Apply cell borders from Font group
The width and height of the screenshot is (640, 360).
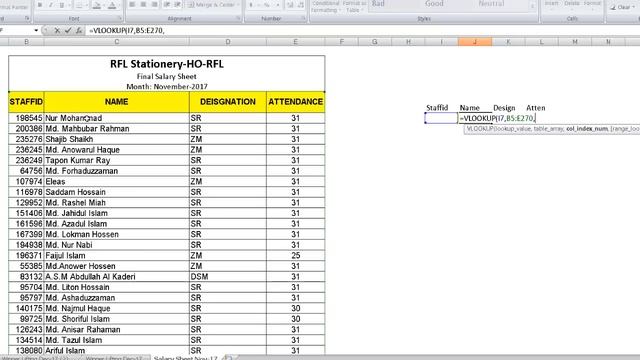click(x=79, y=5)
